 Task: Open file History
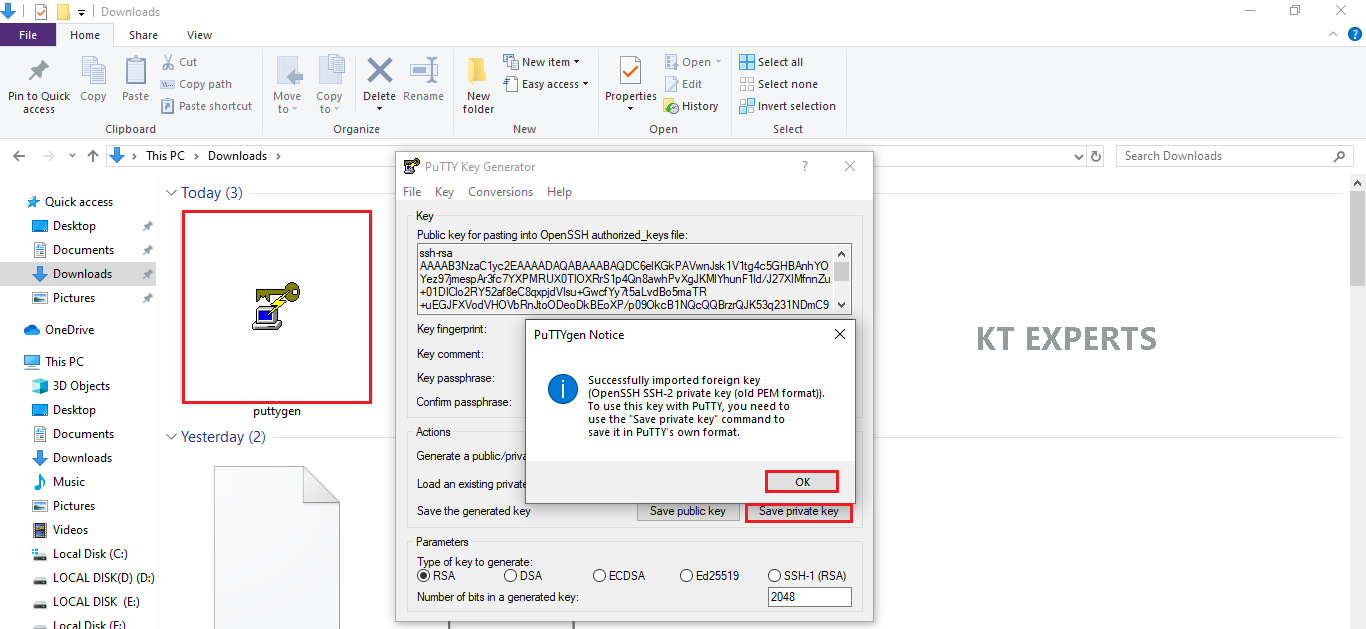(x=692, y=106)
